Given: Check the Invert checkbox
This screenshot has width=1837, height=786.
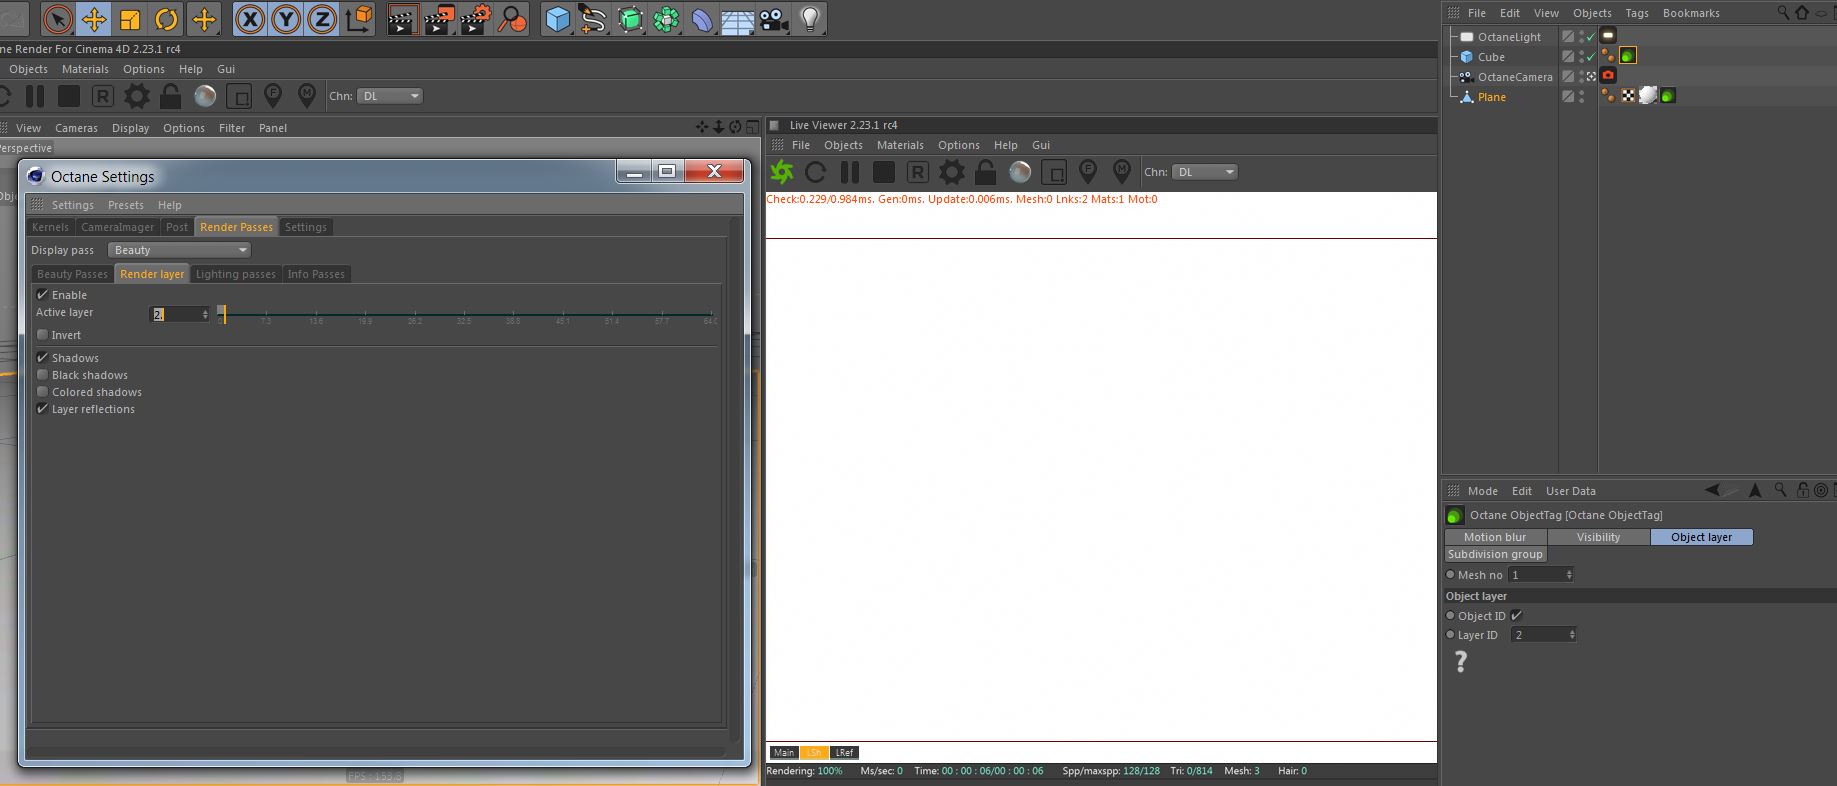Looking at the screenshot, I should (x=42, y=335).
